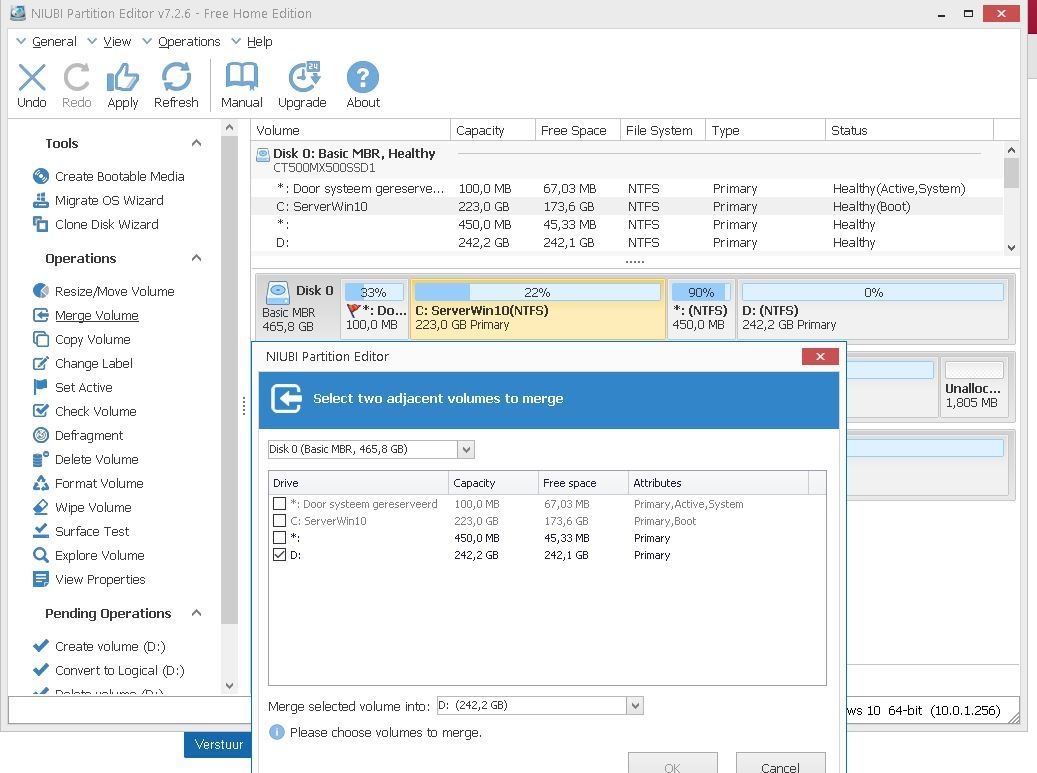Choose Wipe Volume operation
The width and height of the screenshot is (1037, 773).
(x=93, y=508)
